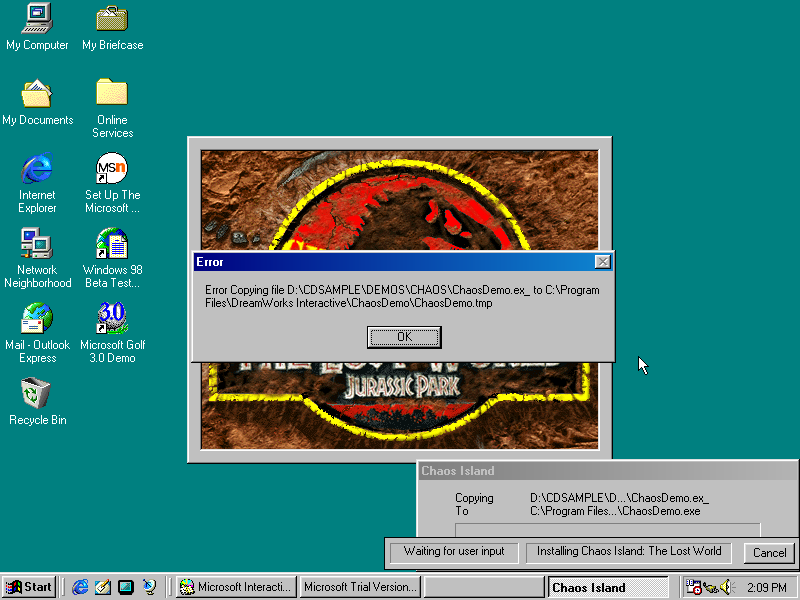Image resolution: width=800 pixels, height=600 pixels.
Task: Open the Start menu
Action: [x=29, y=587]
